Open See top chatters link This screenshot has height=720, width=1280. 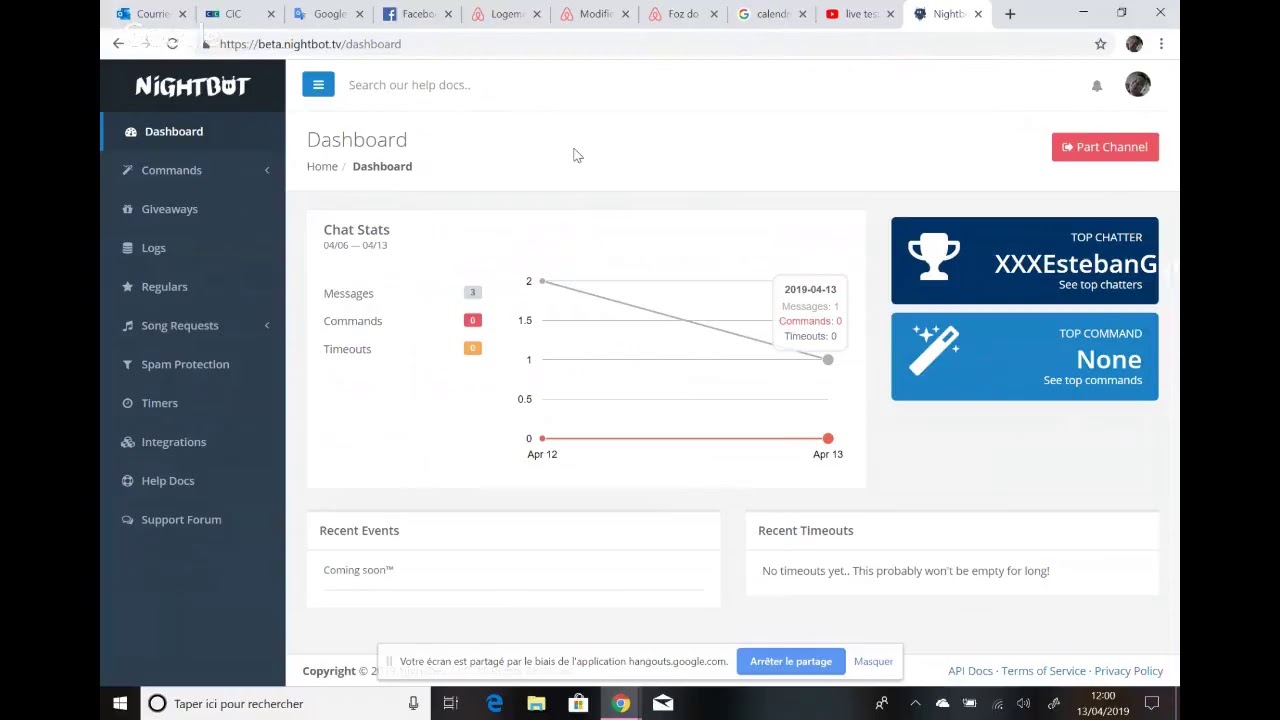click(x=1100, y=285)
